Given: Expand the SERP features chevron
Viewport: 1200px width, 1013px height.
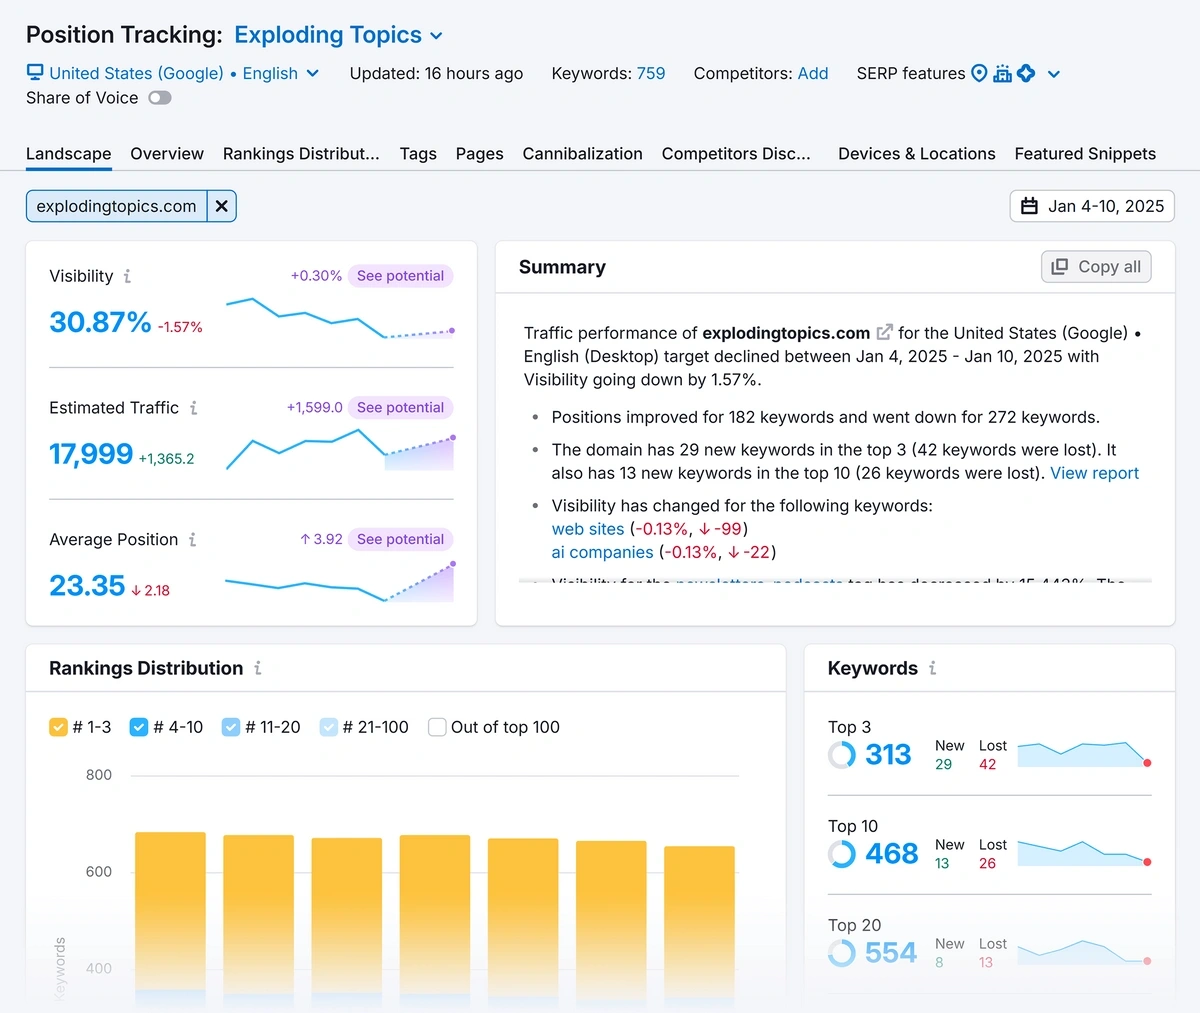Looking at the screenshot, I should pyautogui.click(x=1053, y=74).
